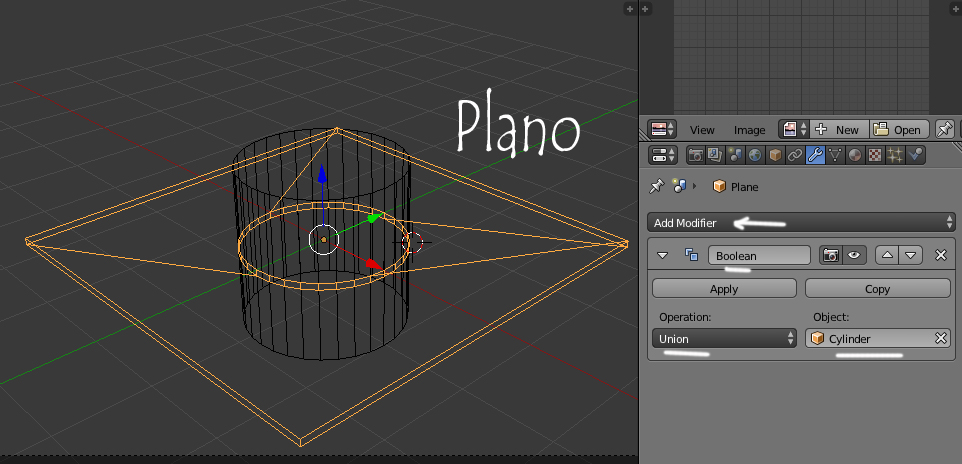Click the cube icon in the Cylinder object field

[x=817, y=339]
